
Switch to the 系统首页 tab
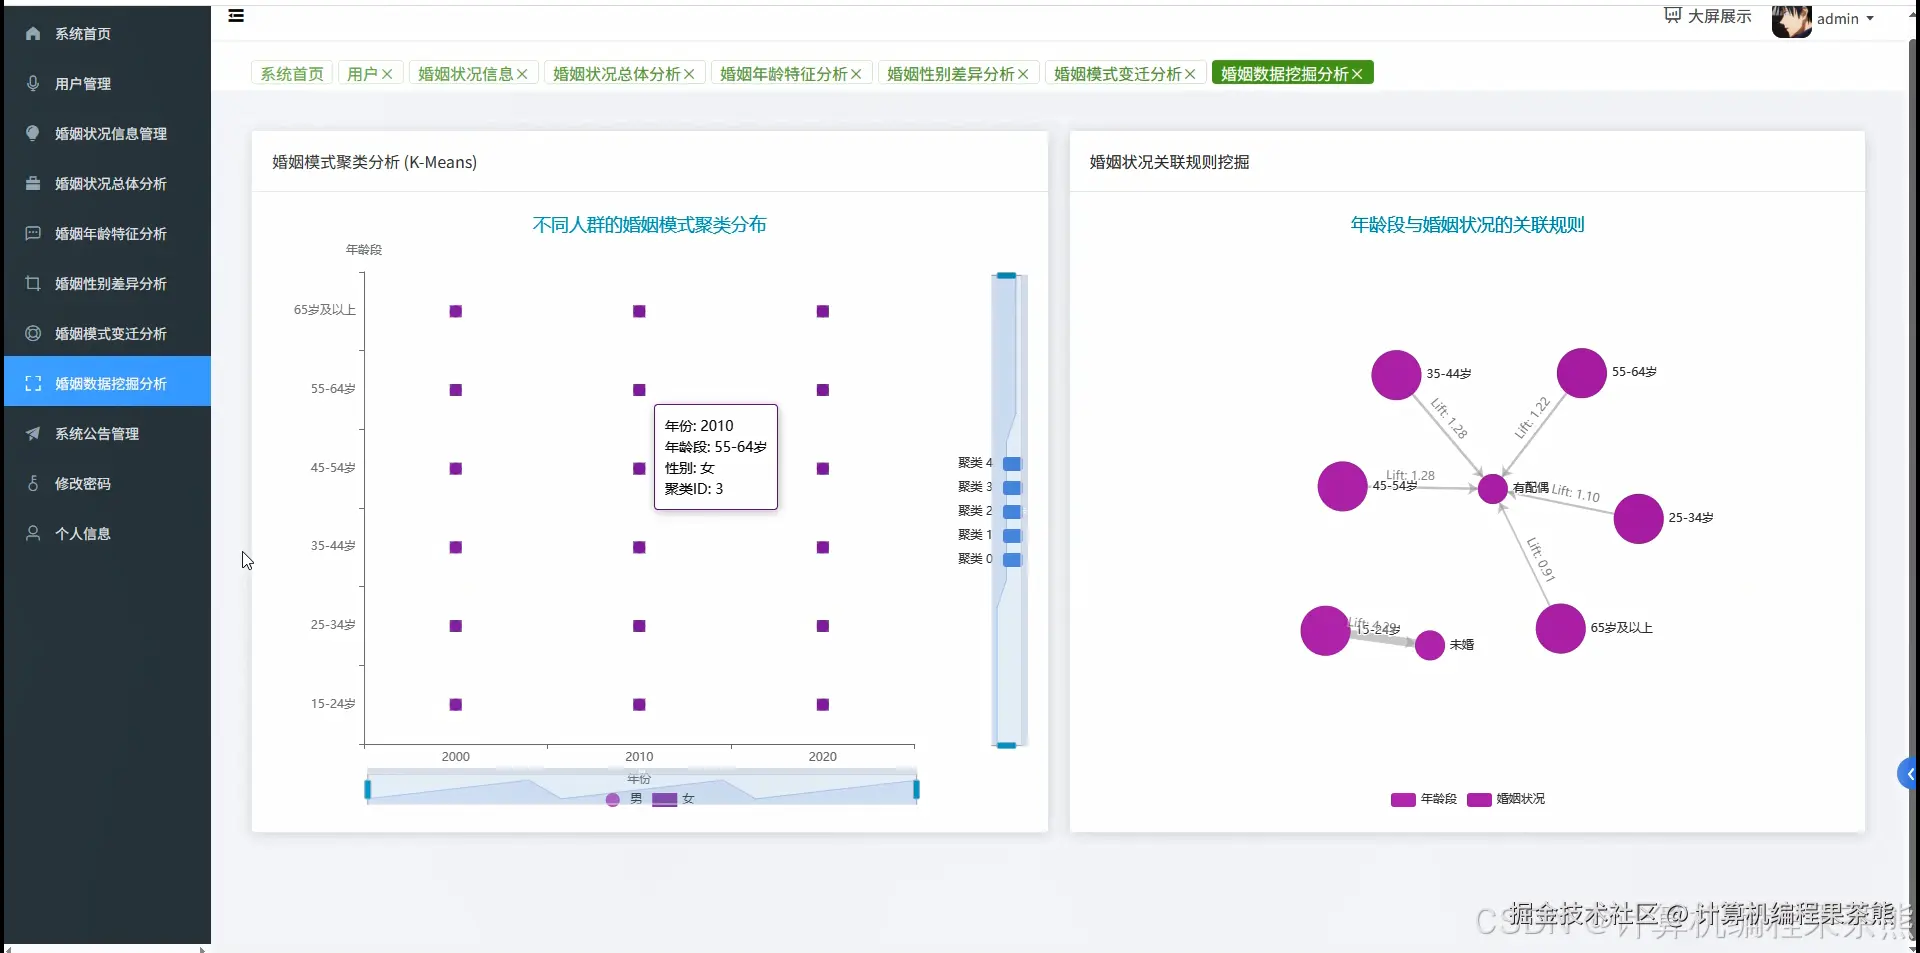[292, 74]
